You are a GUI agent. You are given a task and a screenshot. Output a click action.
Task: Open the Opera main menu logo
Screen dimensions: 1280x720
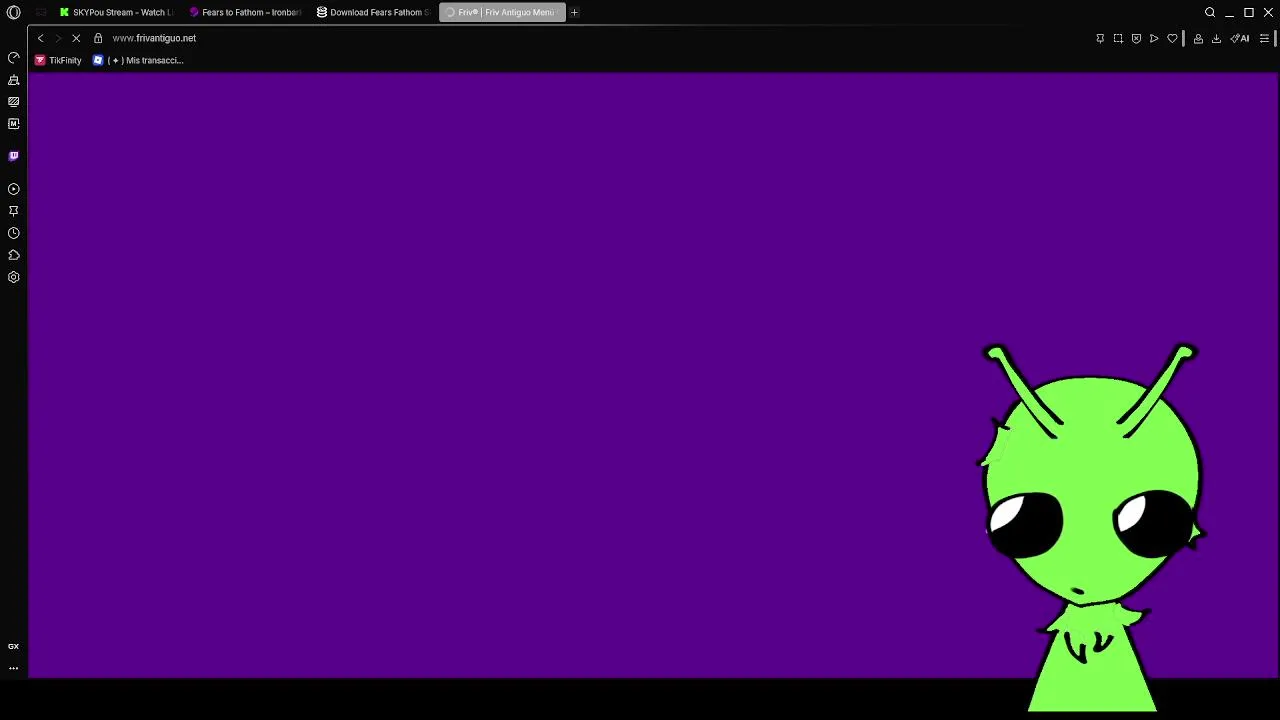13,12
